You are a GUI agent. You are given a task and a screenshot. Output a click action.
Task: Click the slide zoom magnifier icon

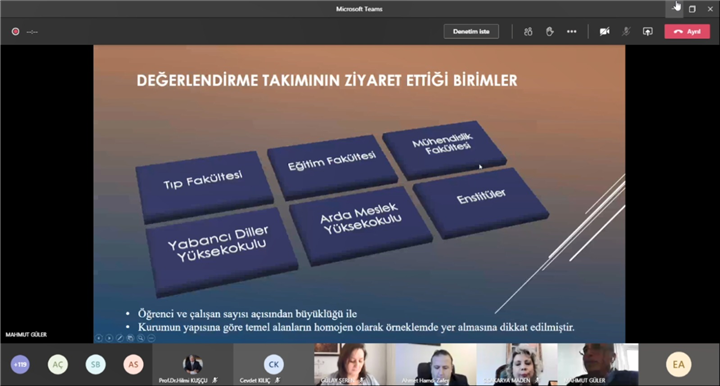point(141,338)
